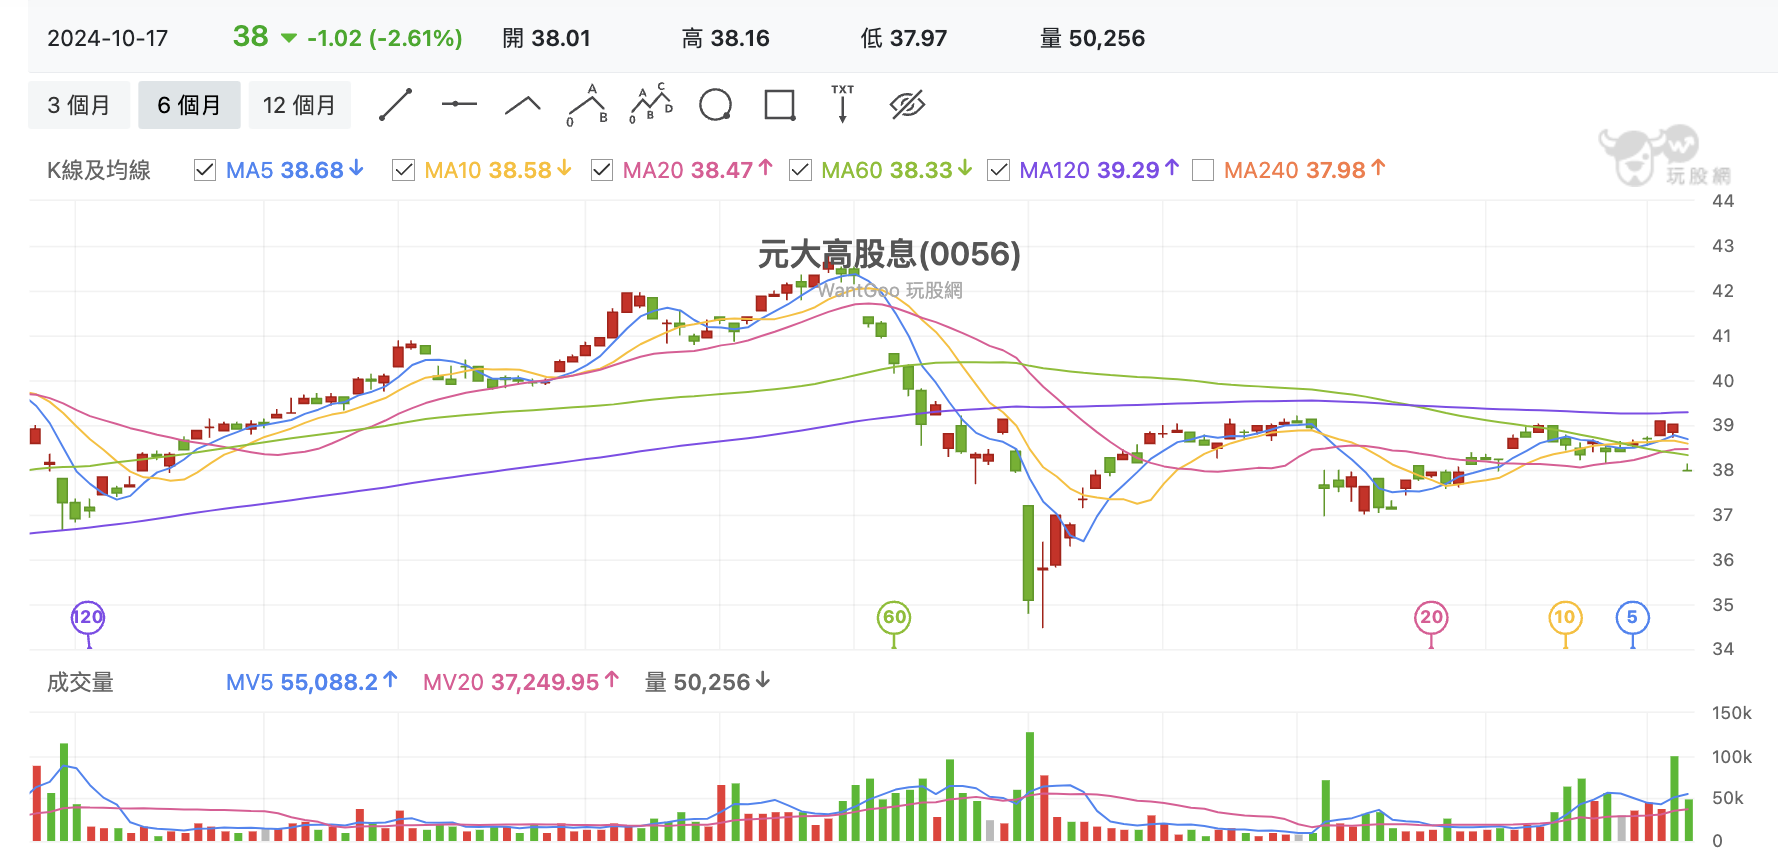Uncheck the MA120 moving average checkbox
The height and width of the screenshot is (860, 1778).
(x=998, y=170)
